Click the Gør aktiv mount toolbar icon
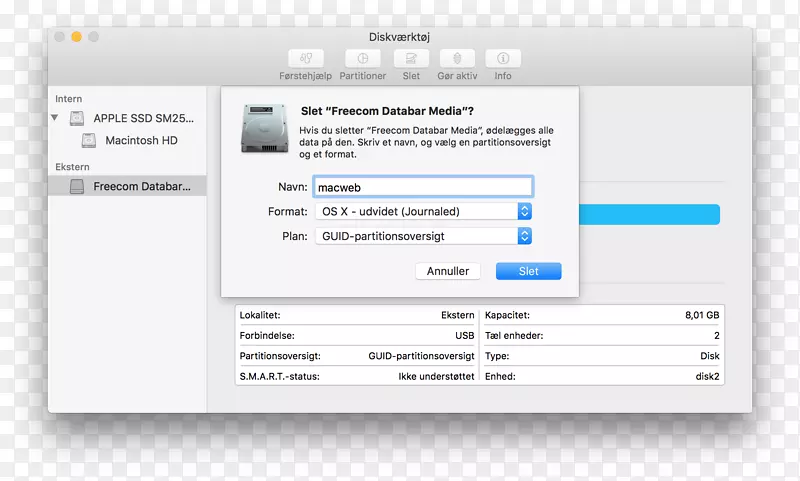 pyautogui.click(x=457, y=59)
